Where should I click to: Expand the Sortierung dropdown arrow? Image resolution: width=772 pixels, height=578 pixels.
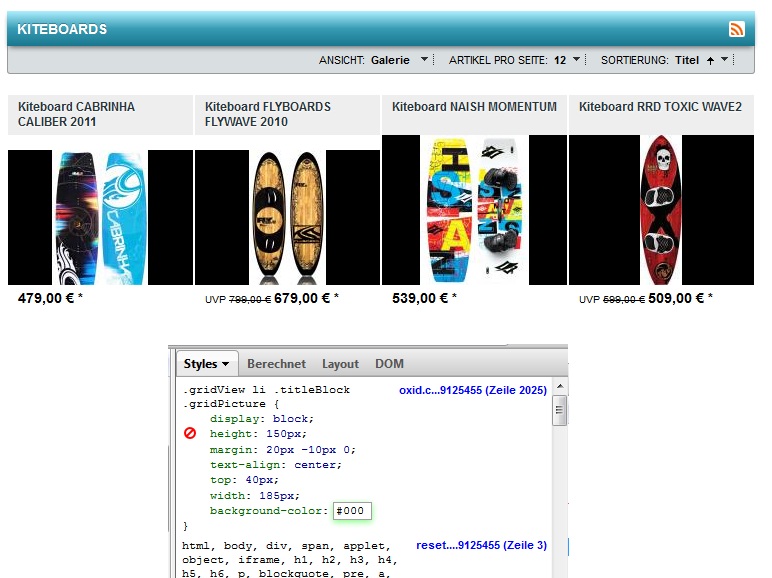[724, 60]
